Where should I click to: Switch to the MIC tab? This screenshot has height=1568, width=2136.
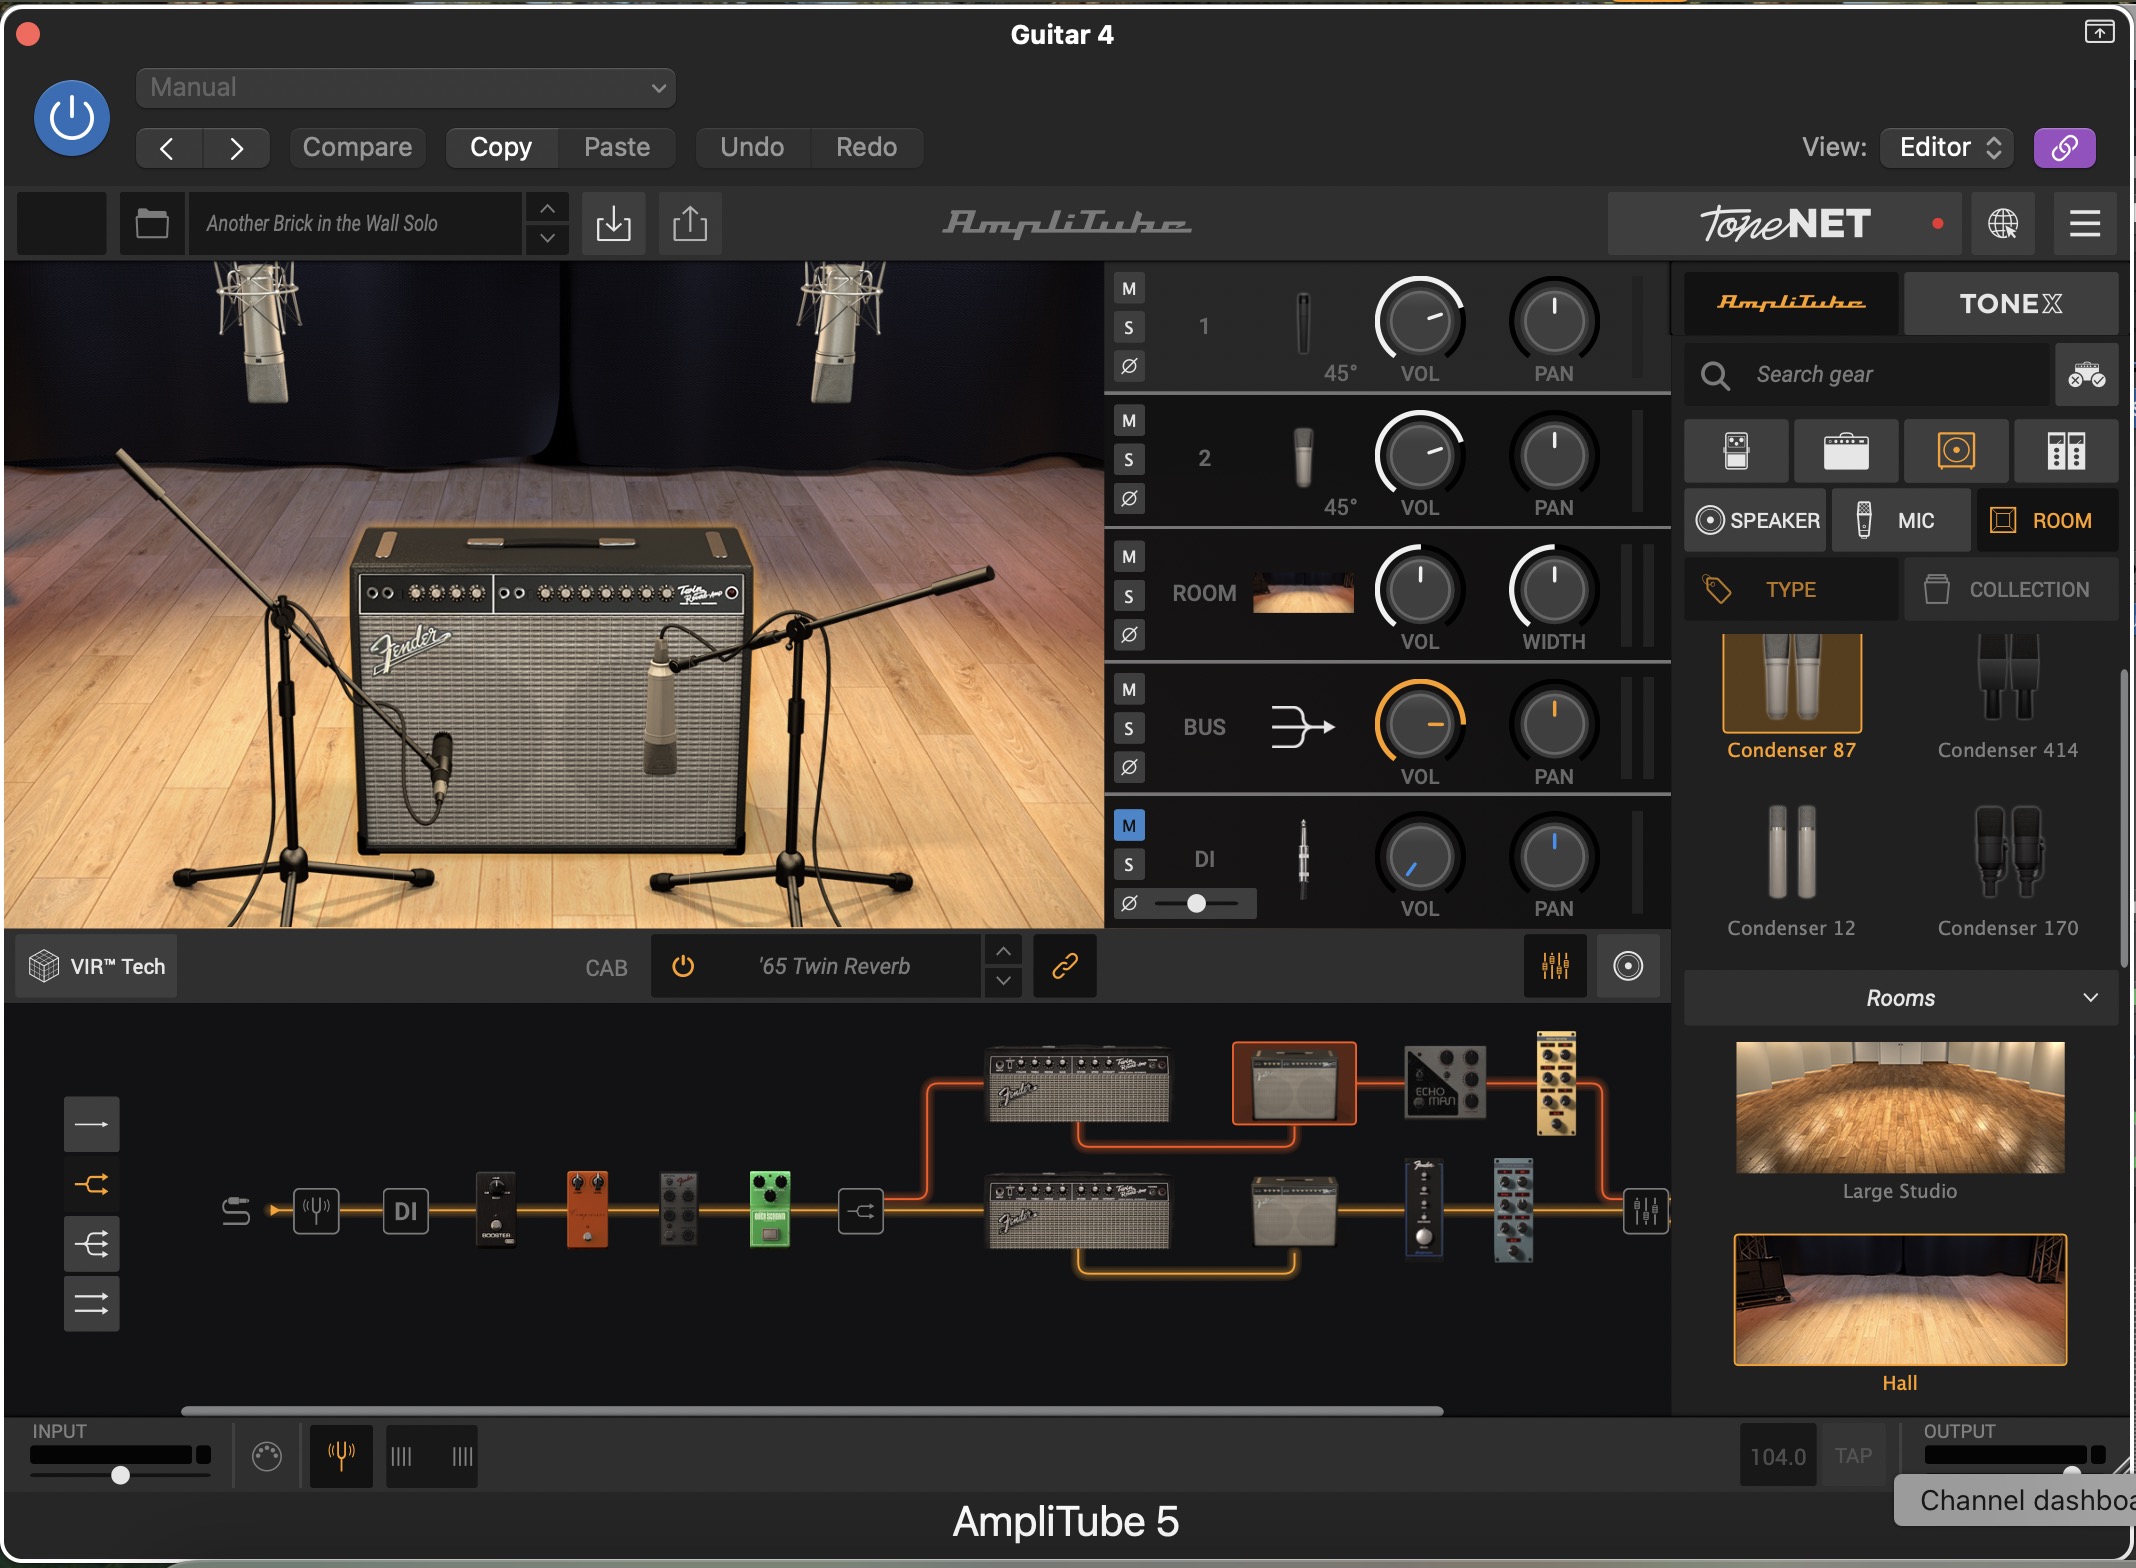1901,520
